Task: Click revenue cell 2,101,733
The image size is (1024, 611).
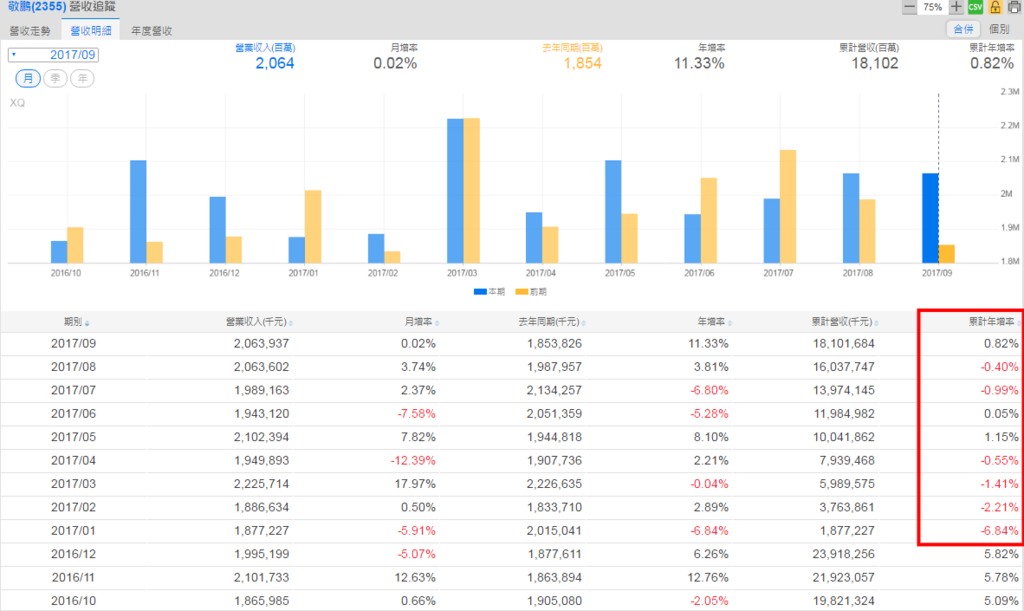Action: click(x=261, y=578)
